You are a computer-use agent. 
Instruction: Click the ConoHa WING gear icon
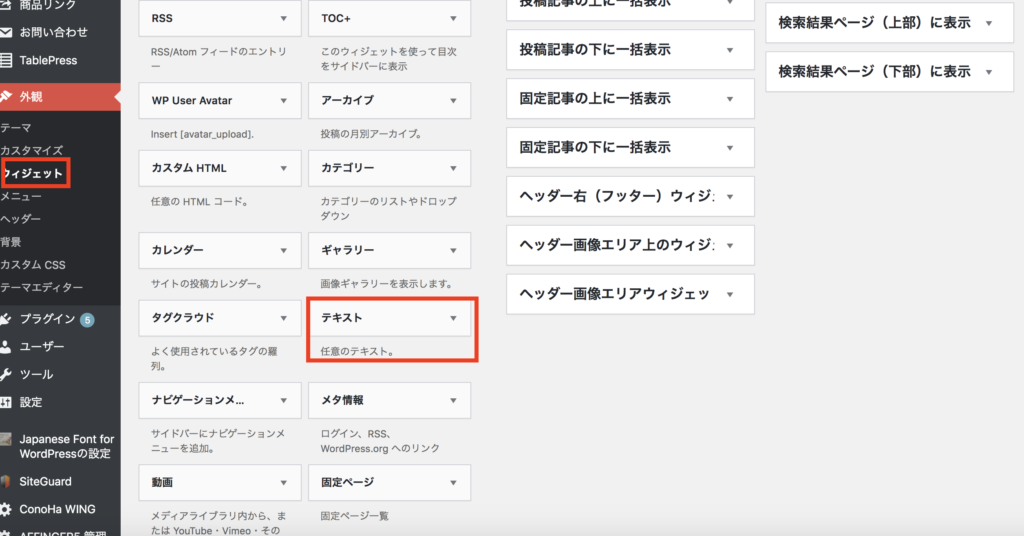coord(6,509)
